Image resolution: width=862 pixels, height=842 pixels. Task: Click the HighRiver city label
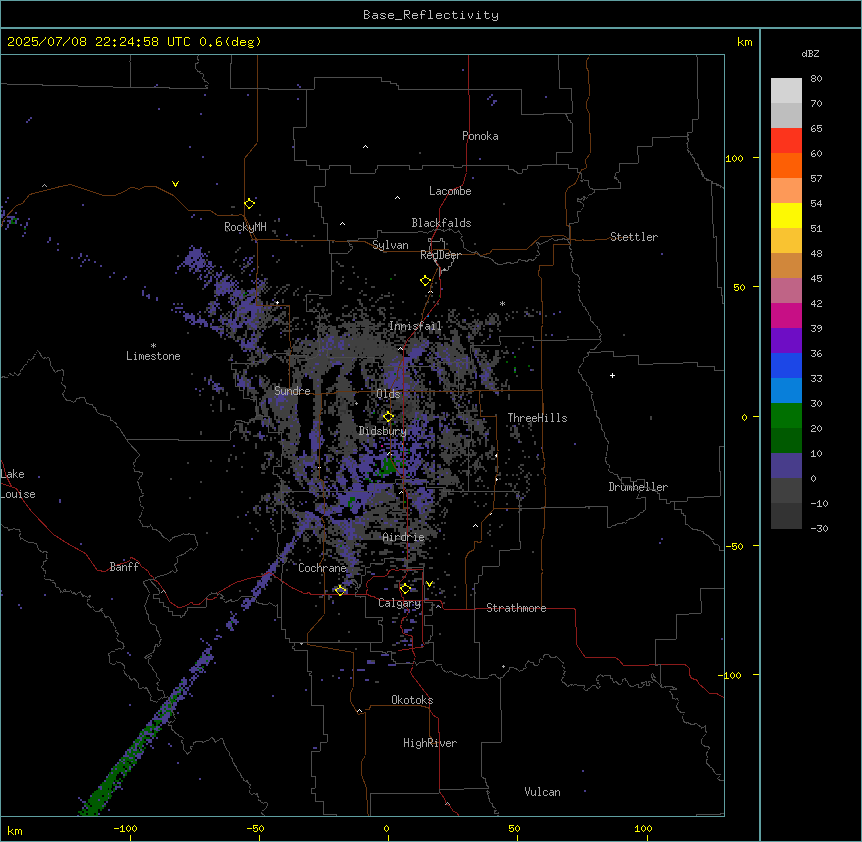click(430, 743)
